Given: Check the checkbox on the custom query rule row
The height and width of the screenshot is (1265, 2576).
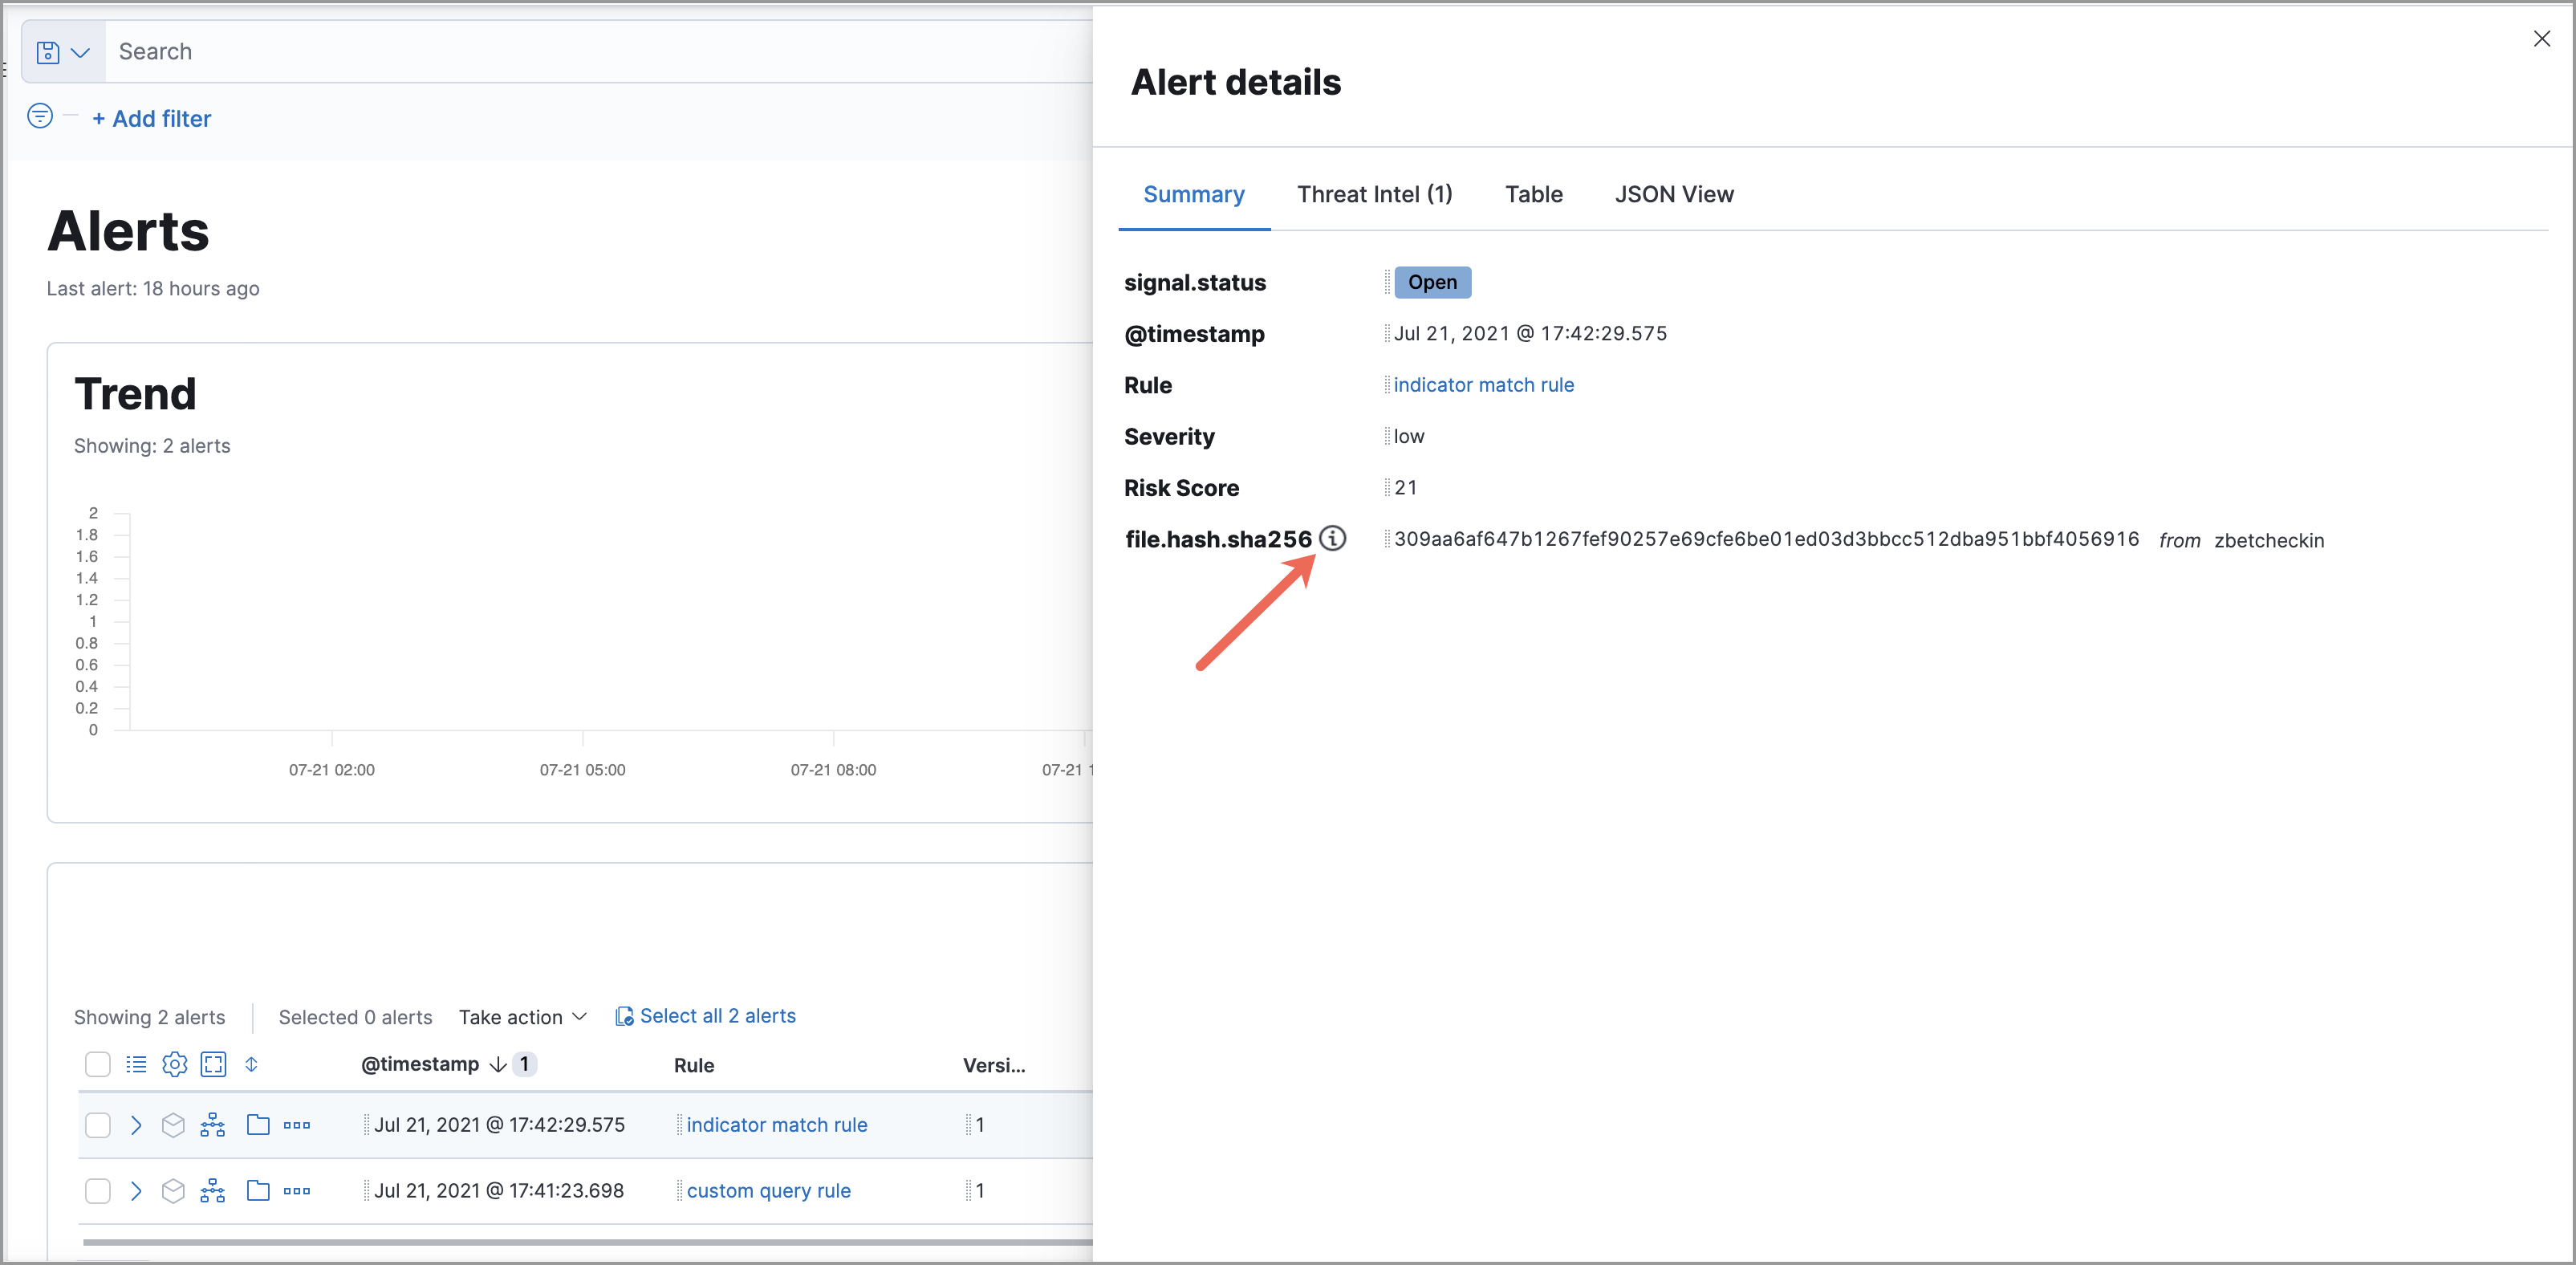Looking at the screenshot, I should [x=97, y=1191].
